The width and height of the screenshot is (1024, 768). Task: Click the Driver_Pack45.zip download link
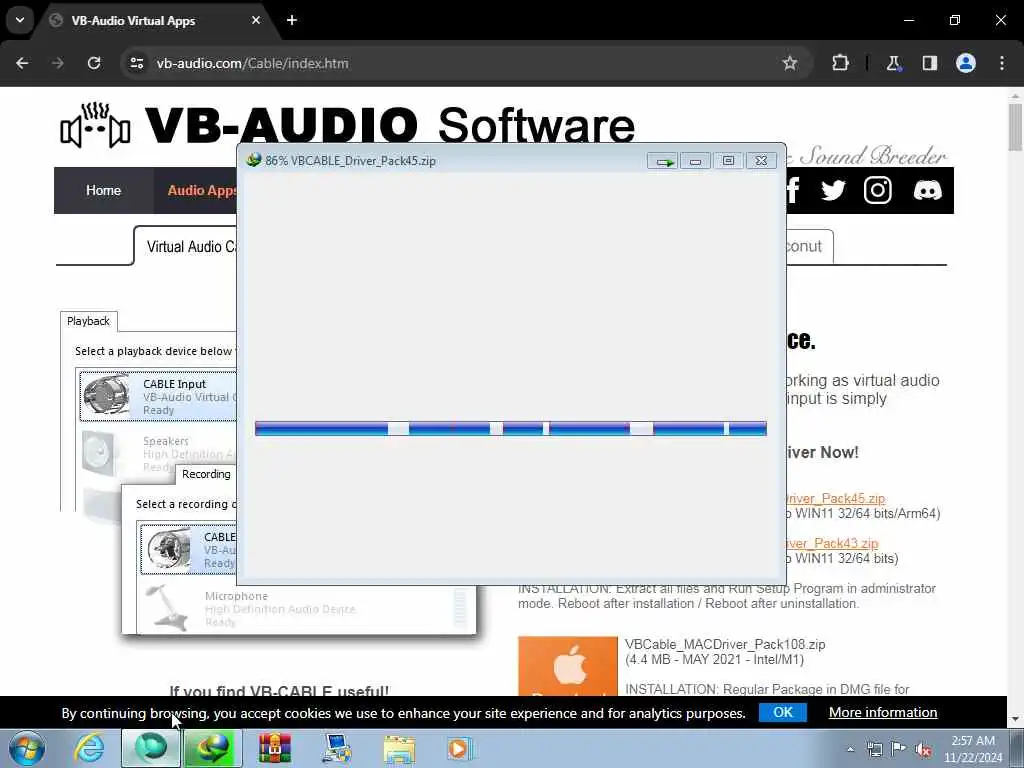(x=836, y=499)
